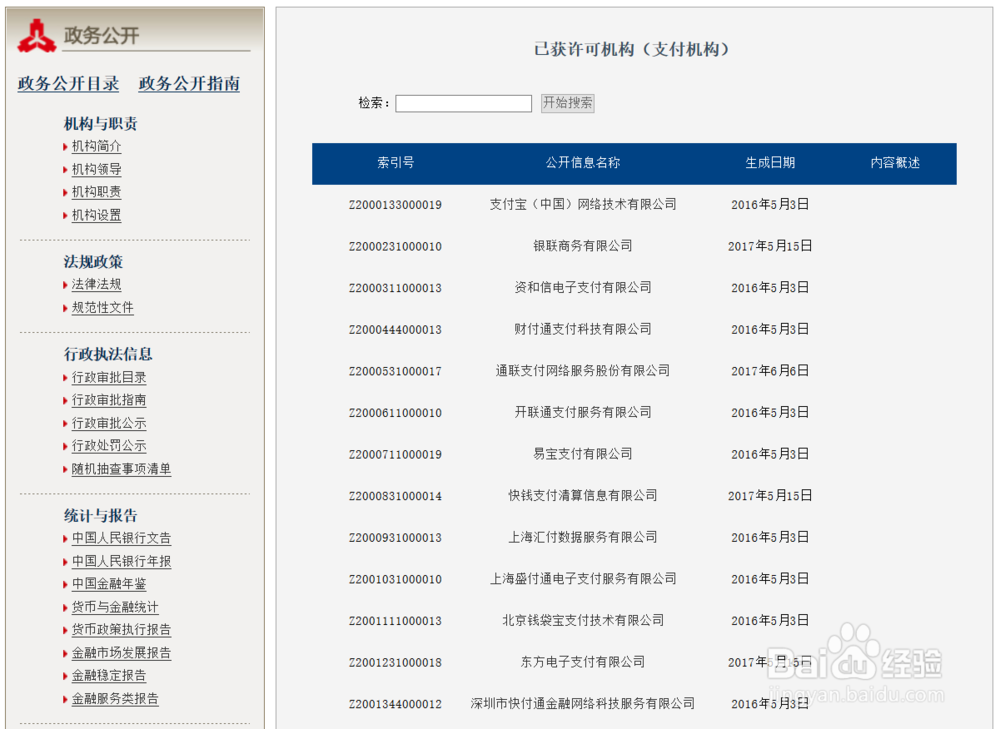Open 快钱支付清算信息有限公司 entry
Viewport: 1000px width, 729px height.
coord(583,495)
